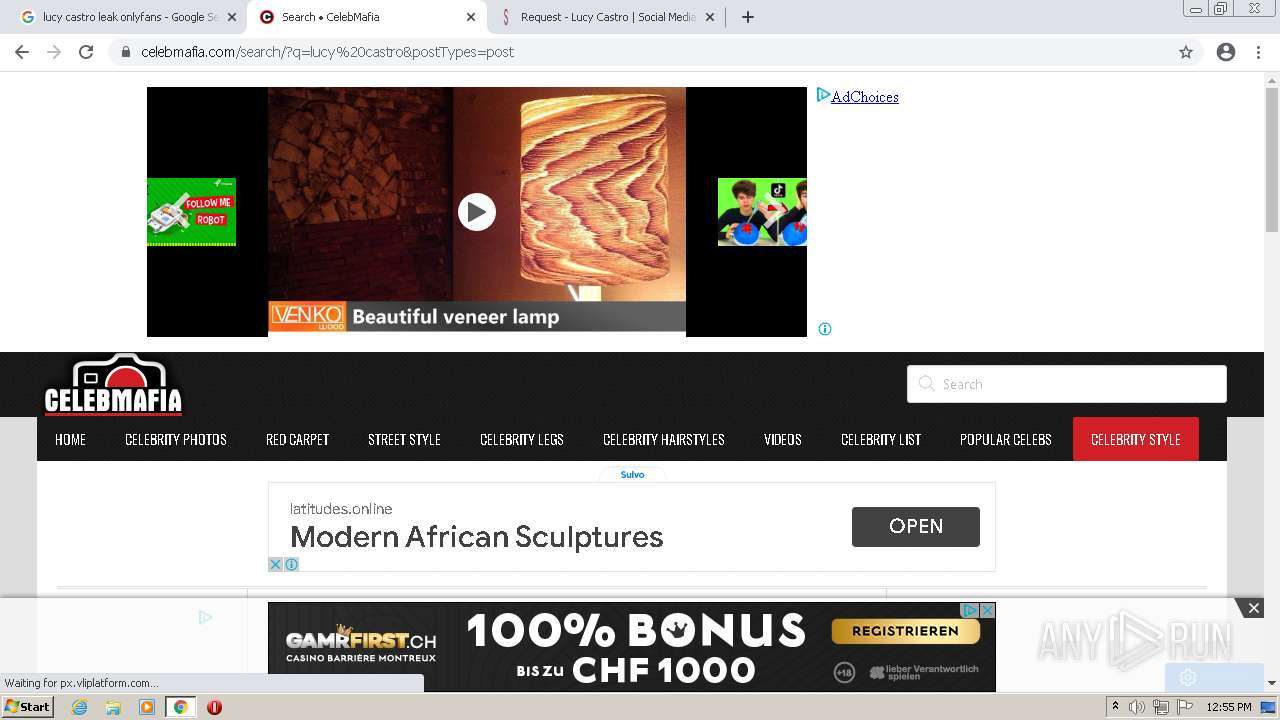This screenshot has height=720, width=1280.
Task: Dismiss the bottom sticky ad bar
Action: 1253,608
